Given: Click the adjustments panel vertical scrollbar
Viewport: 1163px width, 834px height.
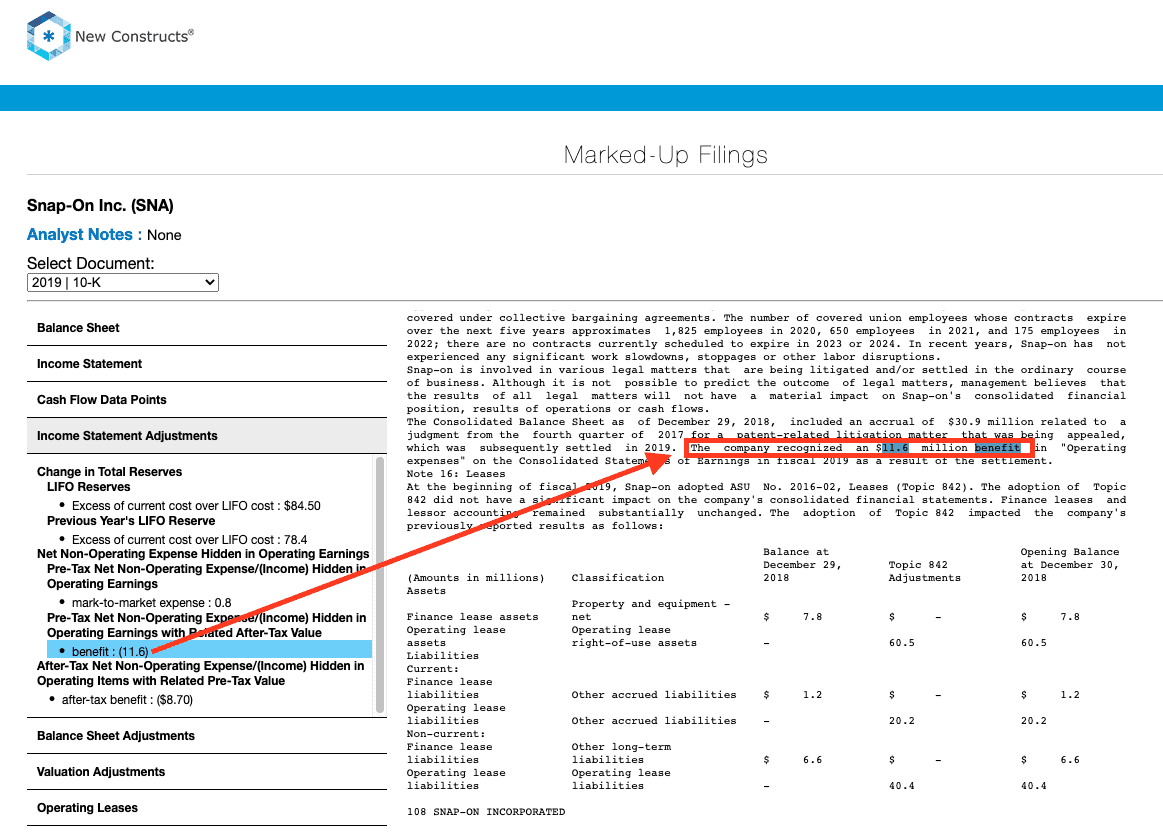Looking at the screenshot, I should (x=380, y=585).
